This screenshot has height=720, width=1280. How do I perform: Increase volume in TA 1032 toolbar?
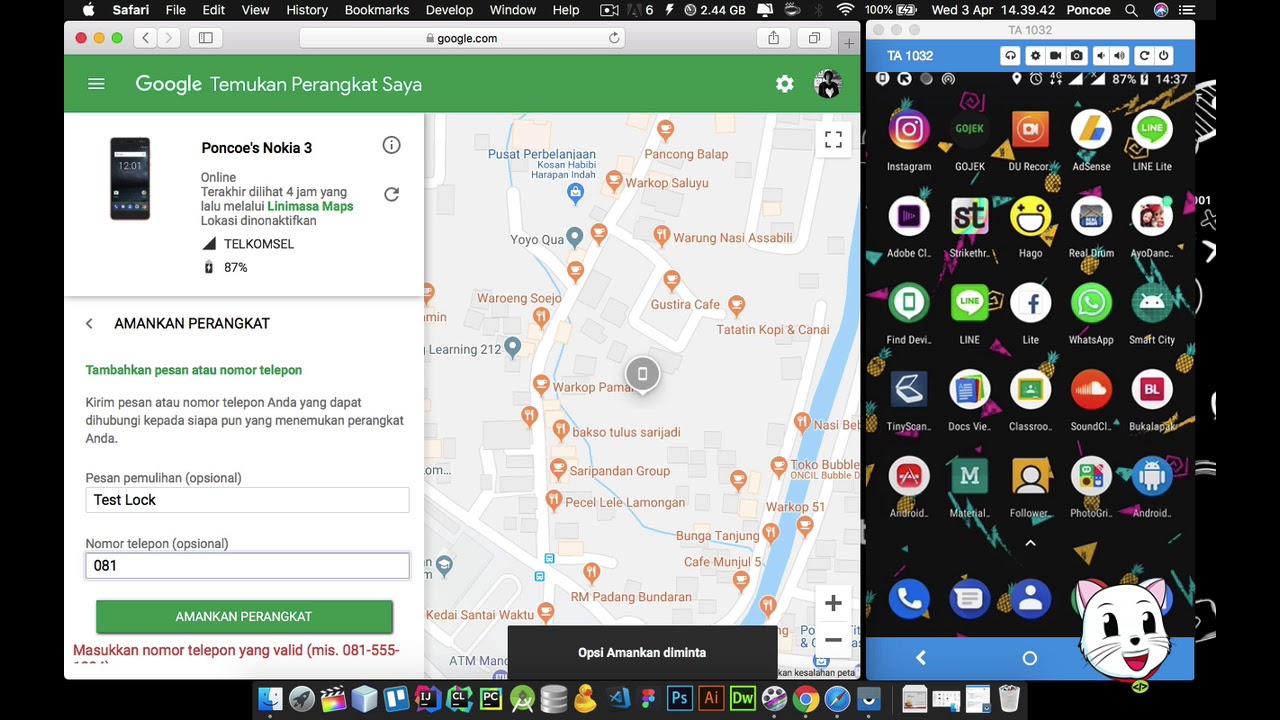(x=1119, y=56)
